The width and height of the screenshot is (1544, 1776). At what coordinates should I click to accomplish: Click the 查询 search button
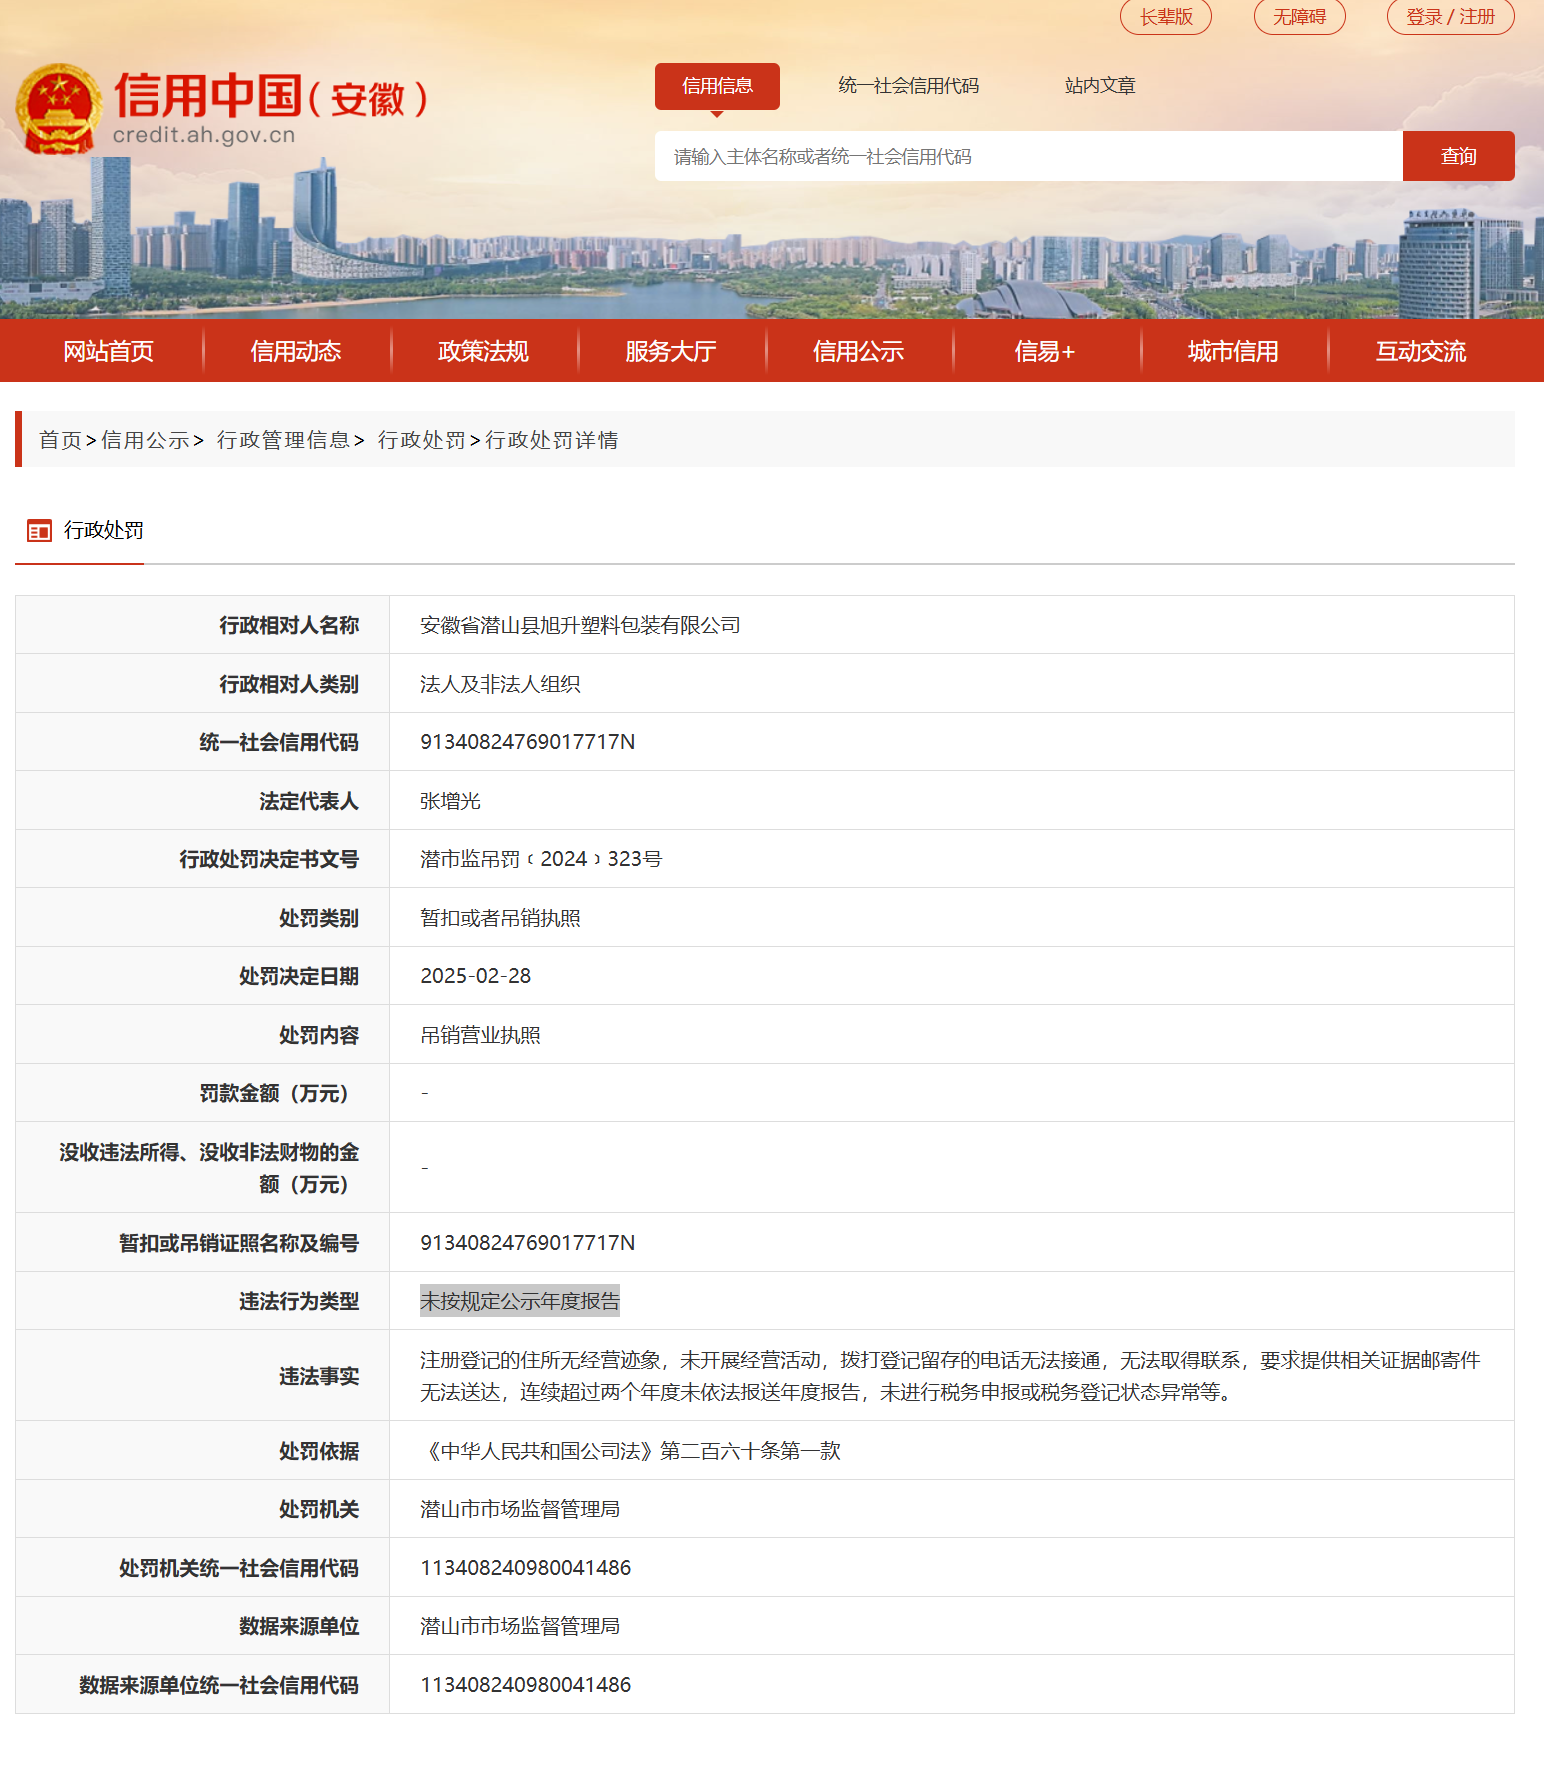[1458, 156]
